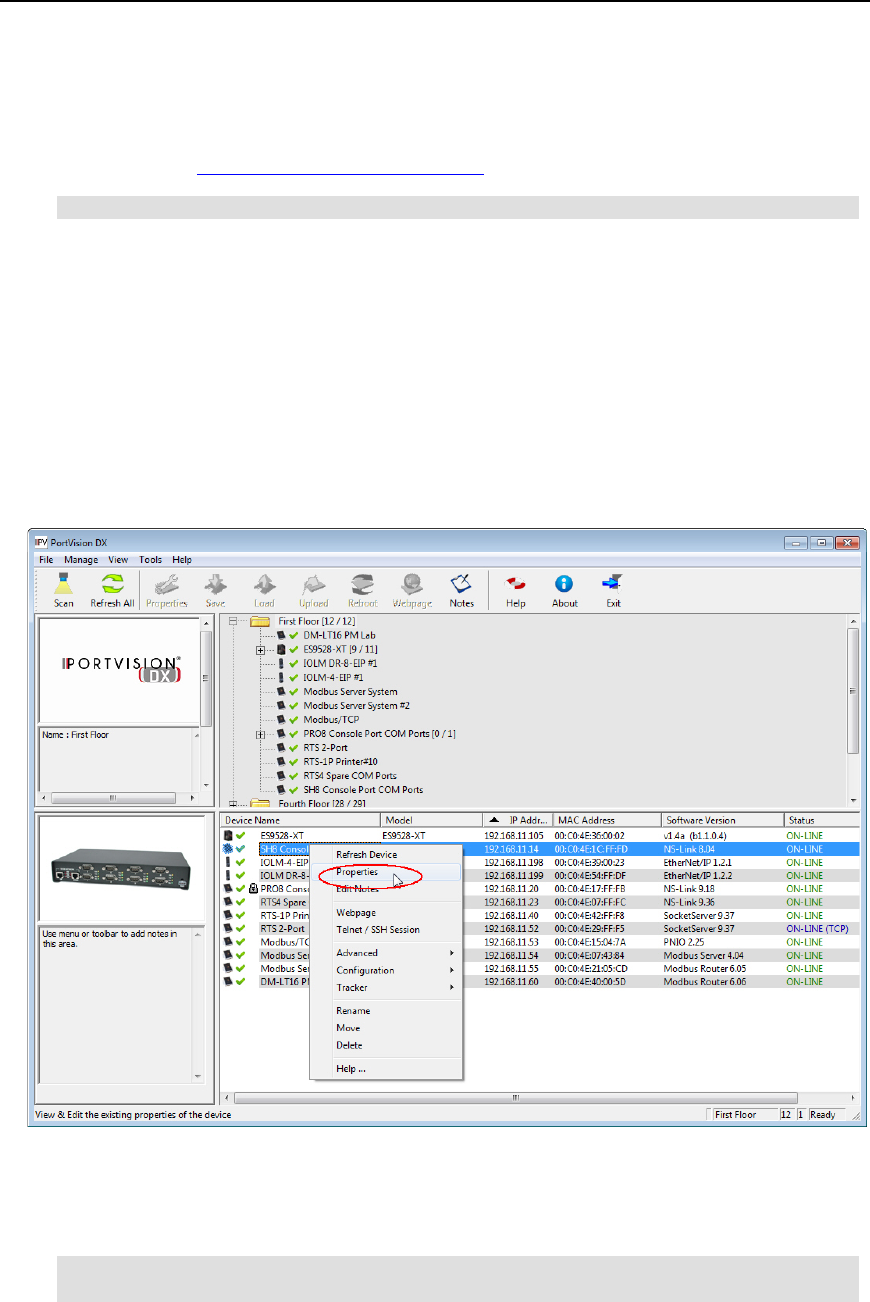This screenshot has height=1302, width=870.
Task: Collapse the First Floor folder
Action: (233, 621)
